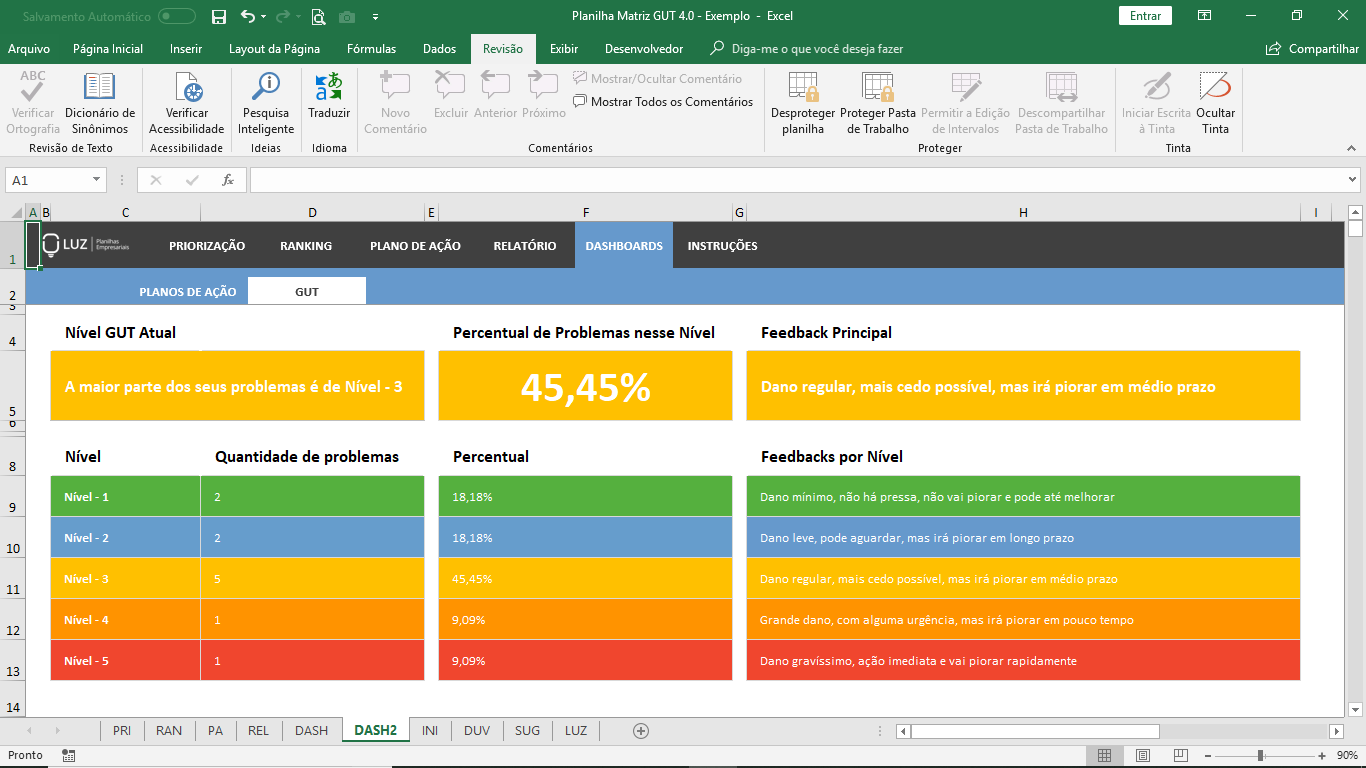This screenshot has width=1366, height=768.
Task: Select Normal view in status bar
Action: 1104,755
